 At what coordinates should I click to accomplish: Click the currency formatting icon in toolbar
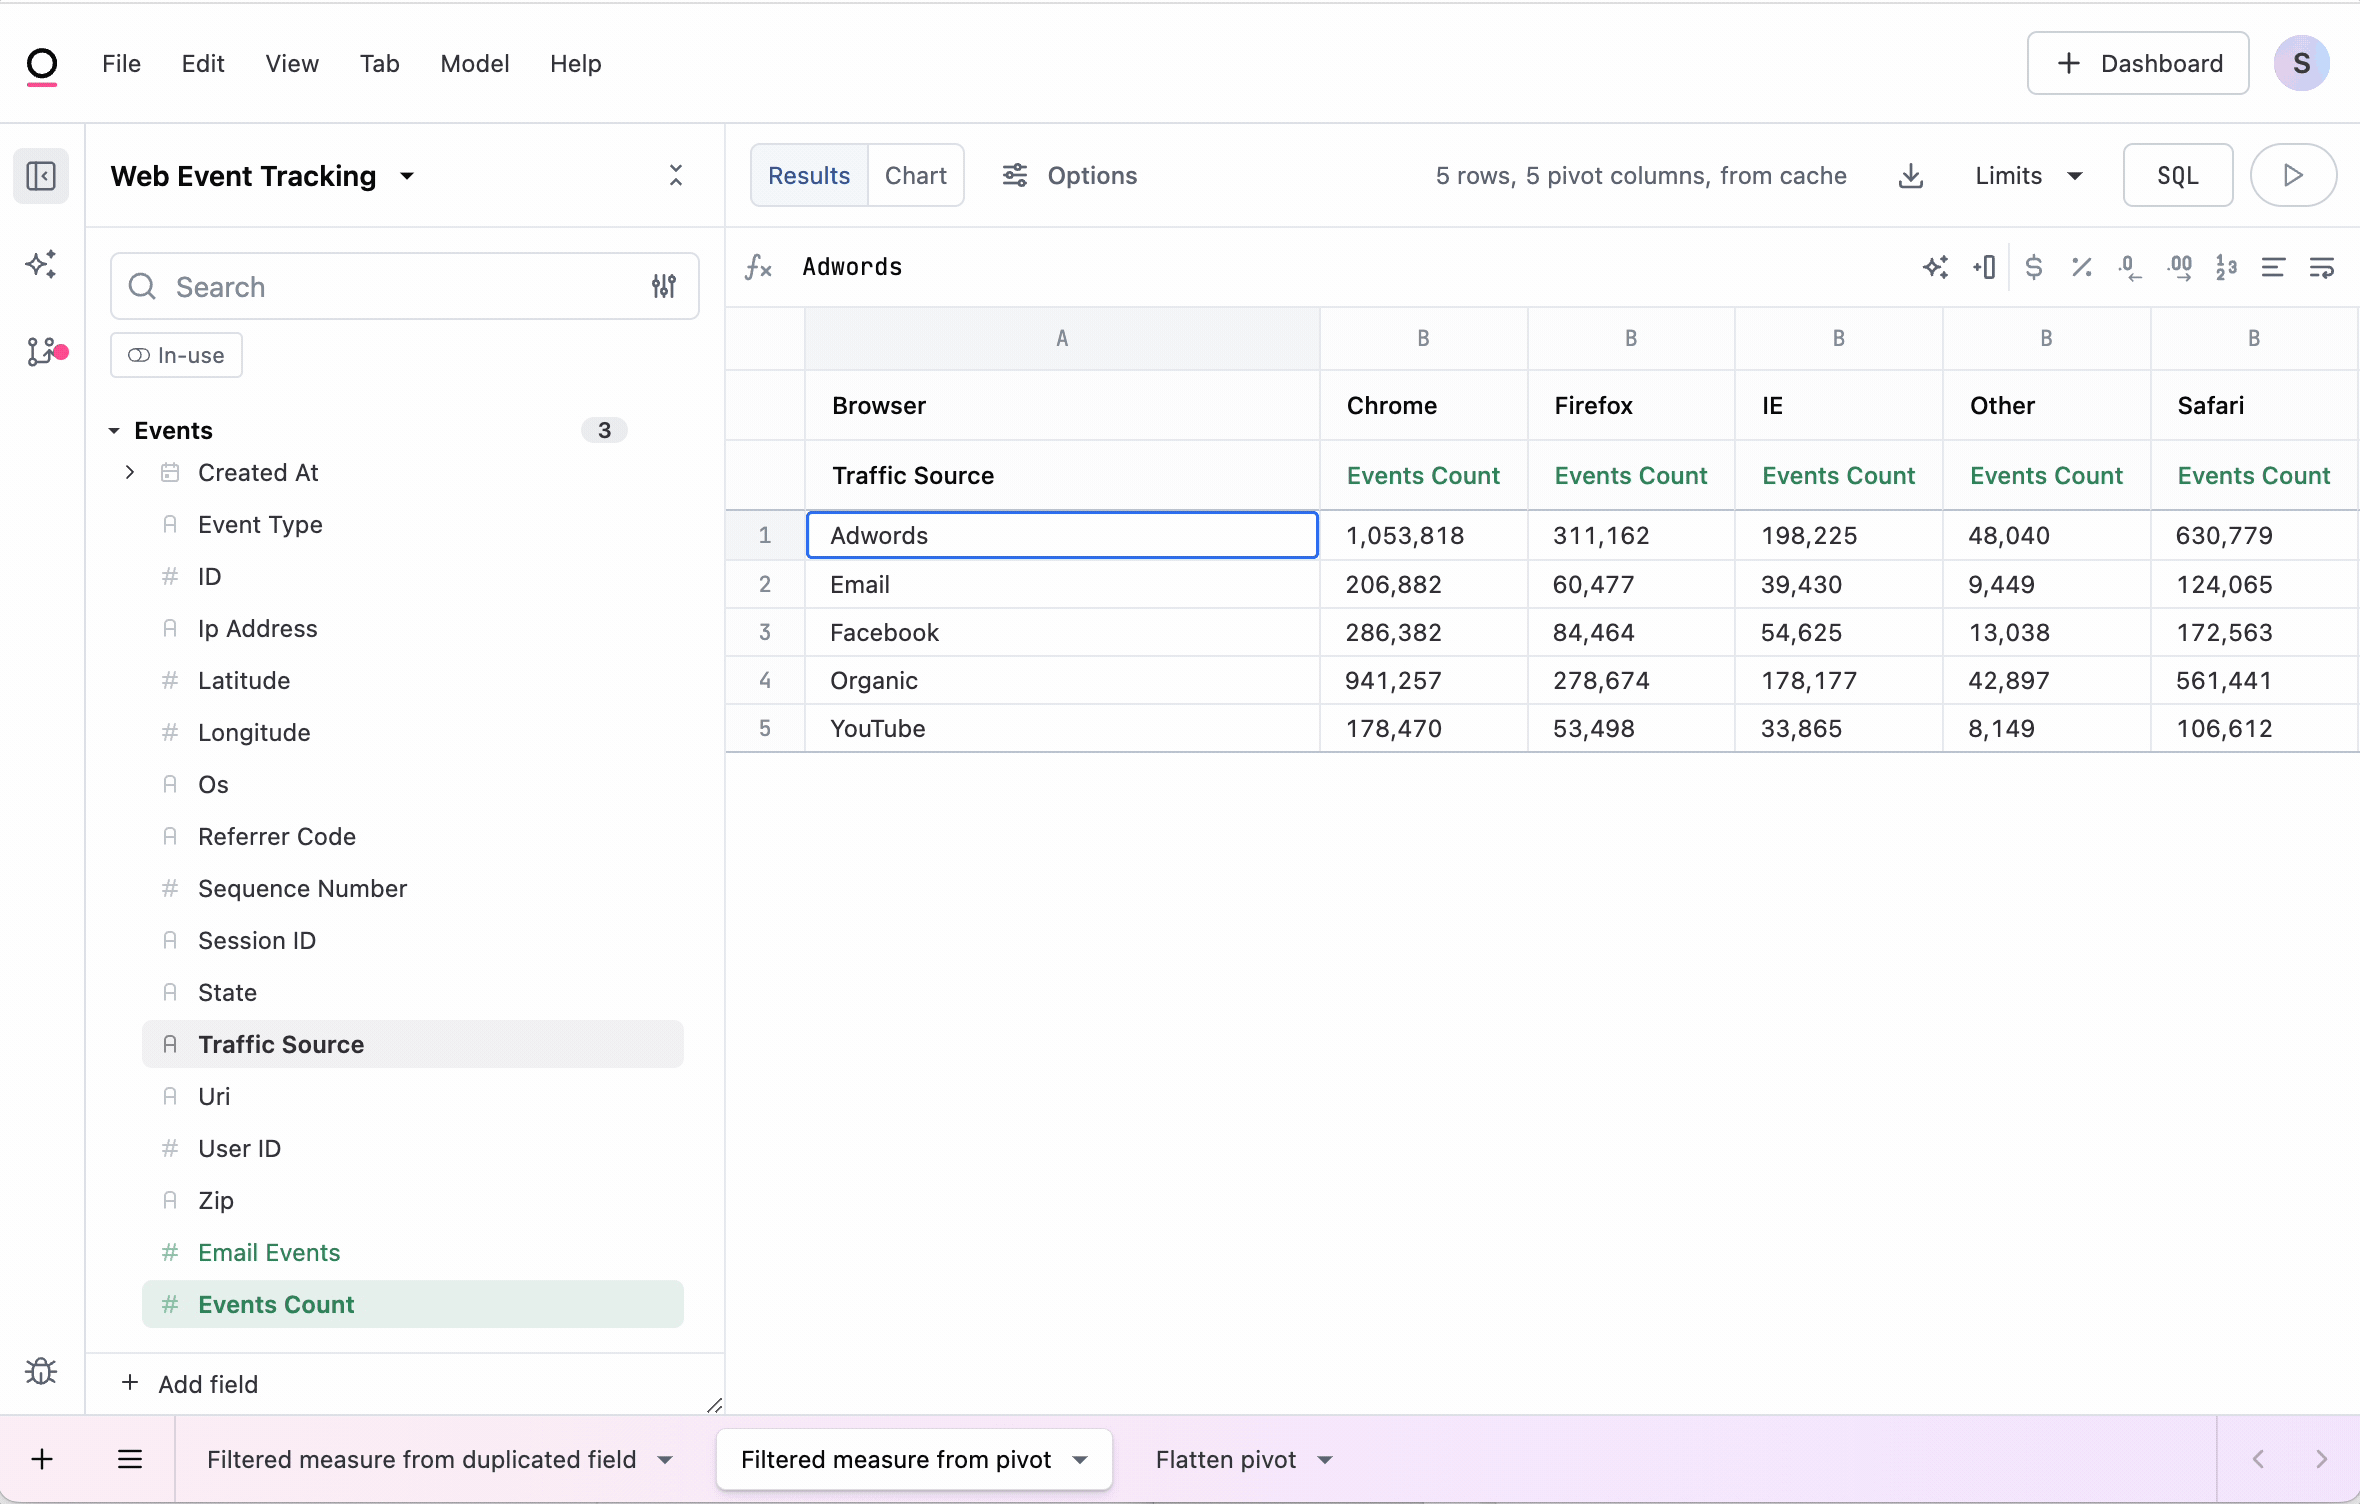pyautogui.click(x=2033, y=267)
